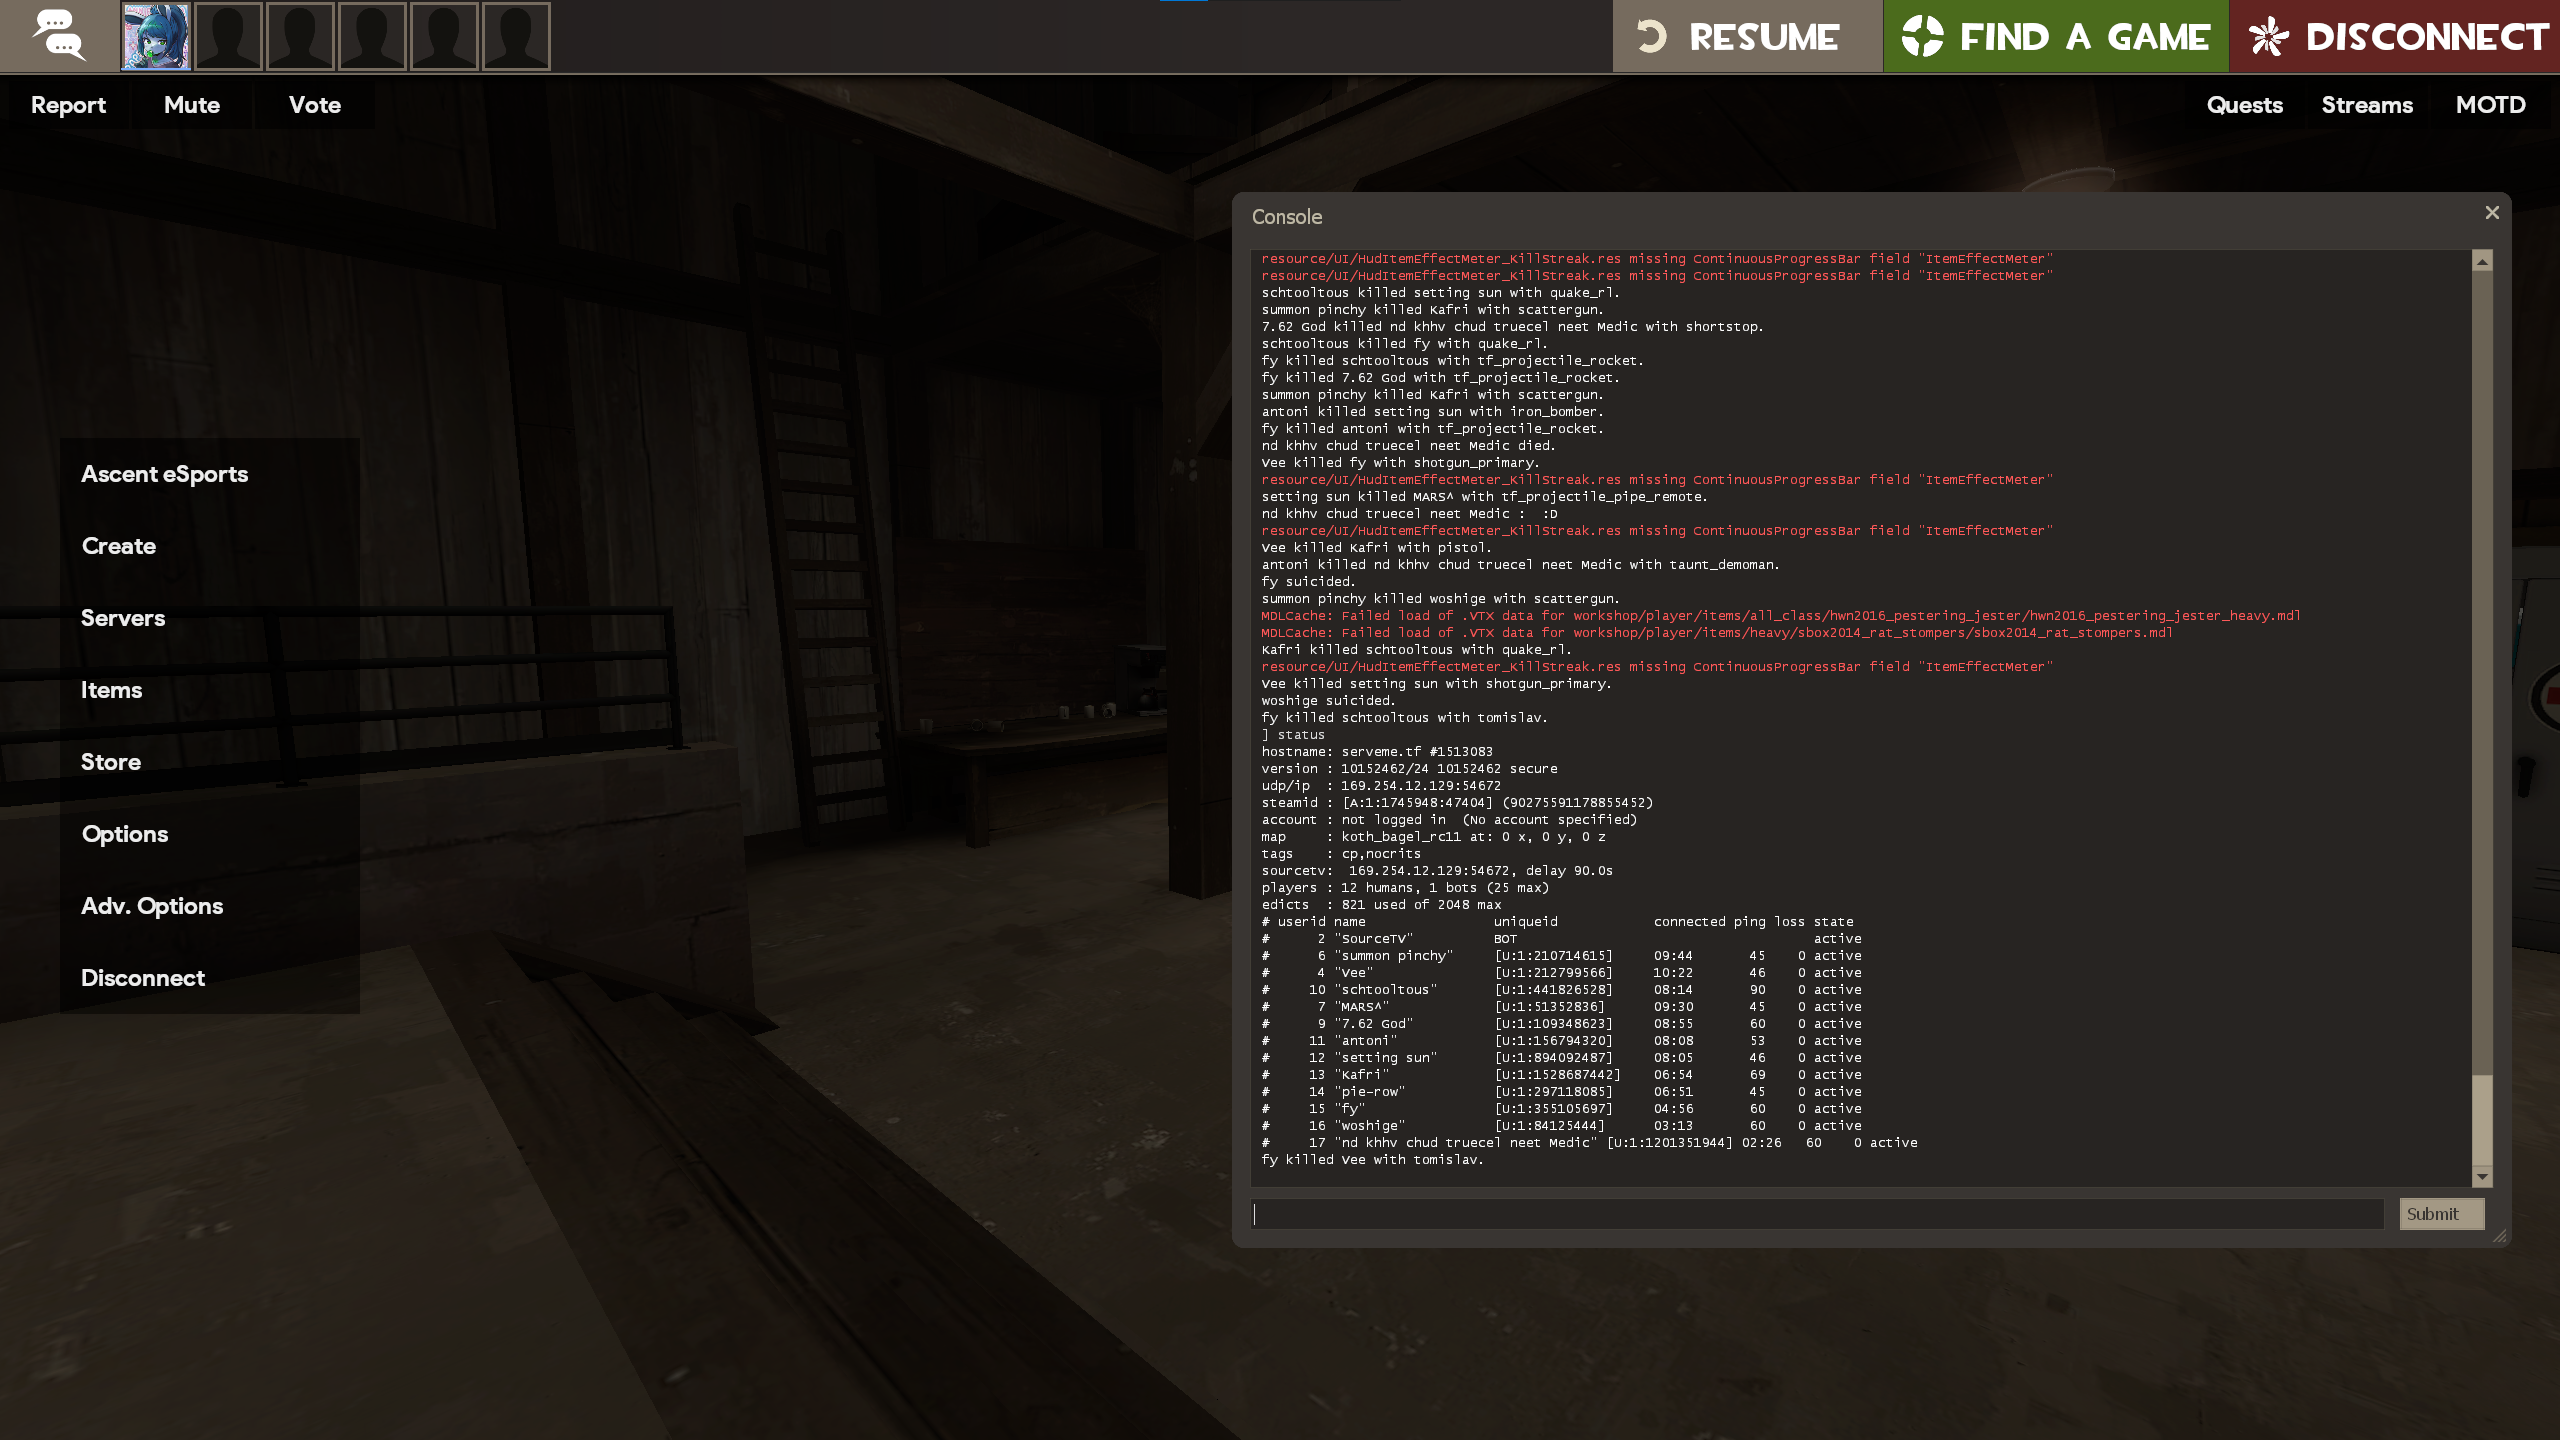Focus the console command input field
The width and height of the screenshot is (2560, 1440).
1816,1214
